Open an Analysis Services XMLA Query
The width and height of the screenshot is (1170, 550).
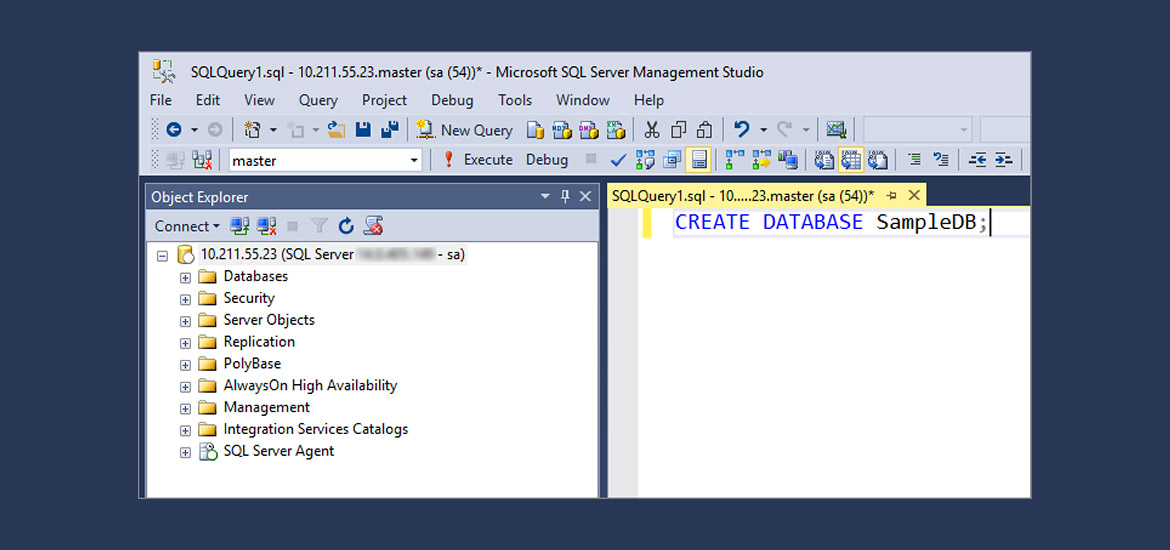[616, 130]
